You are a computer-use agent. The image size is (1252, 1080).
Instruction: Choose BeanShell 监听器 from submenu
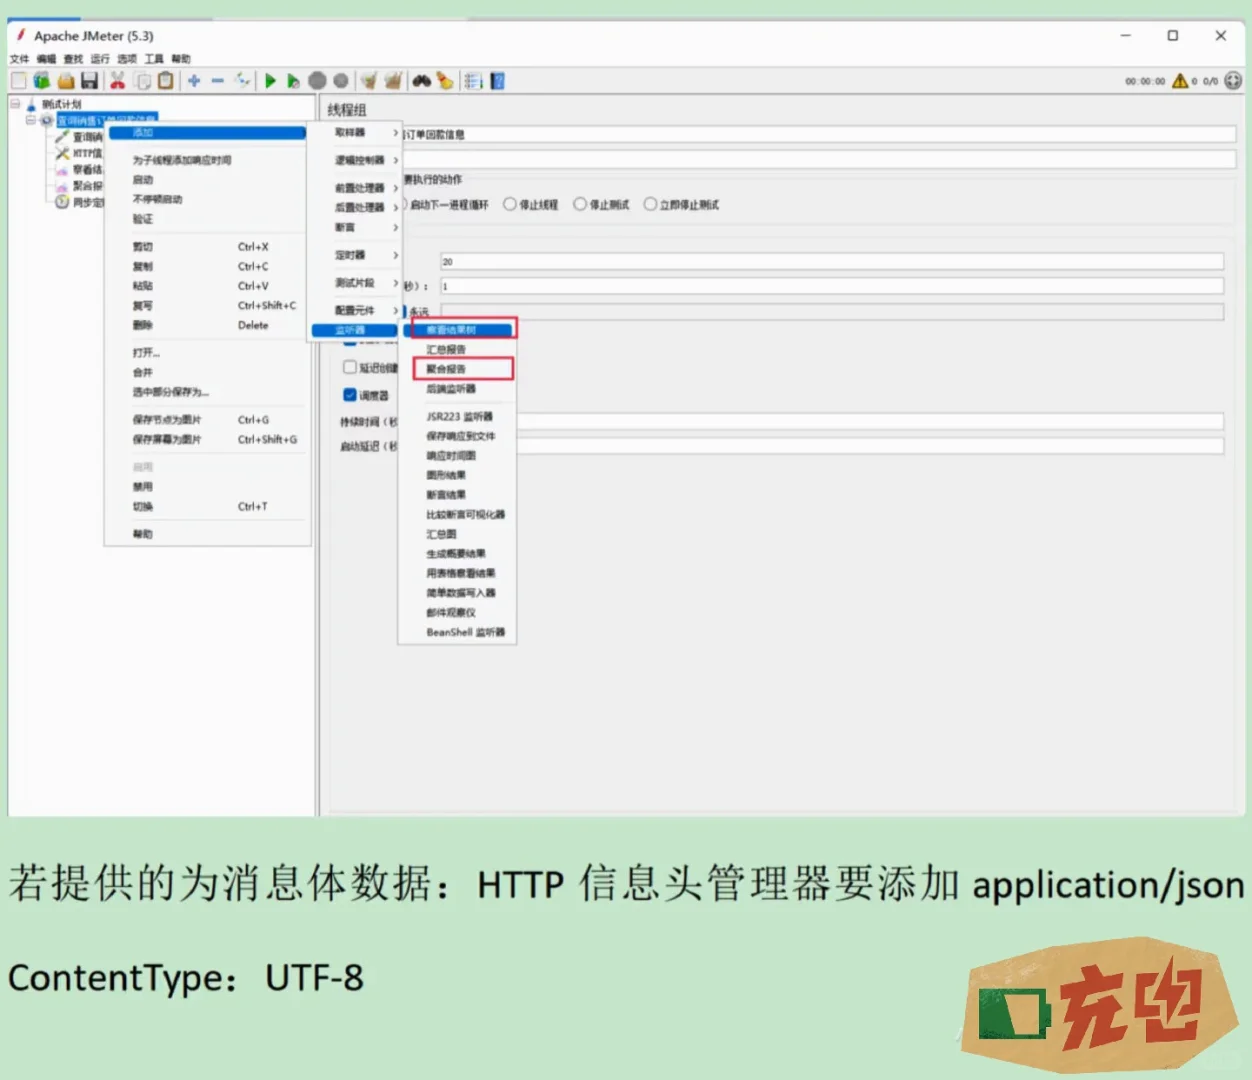pos(457,632)
